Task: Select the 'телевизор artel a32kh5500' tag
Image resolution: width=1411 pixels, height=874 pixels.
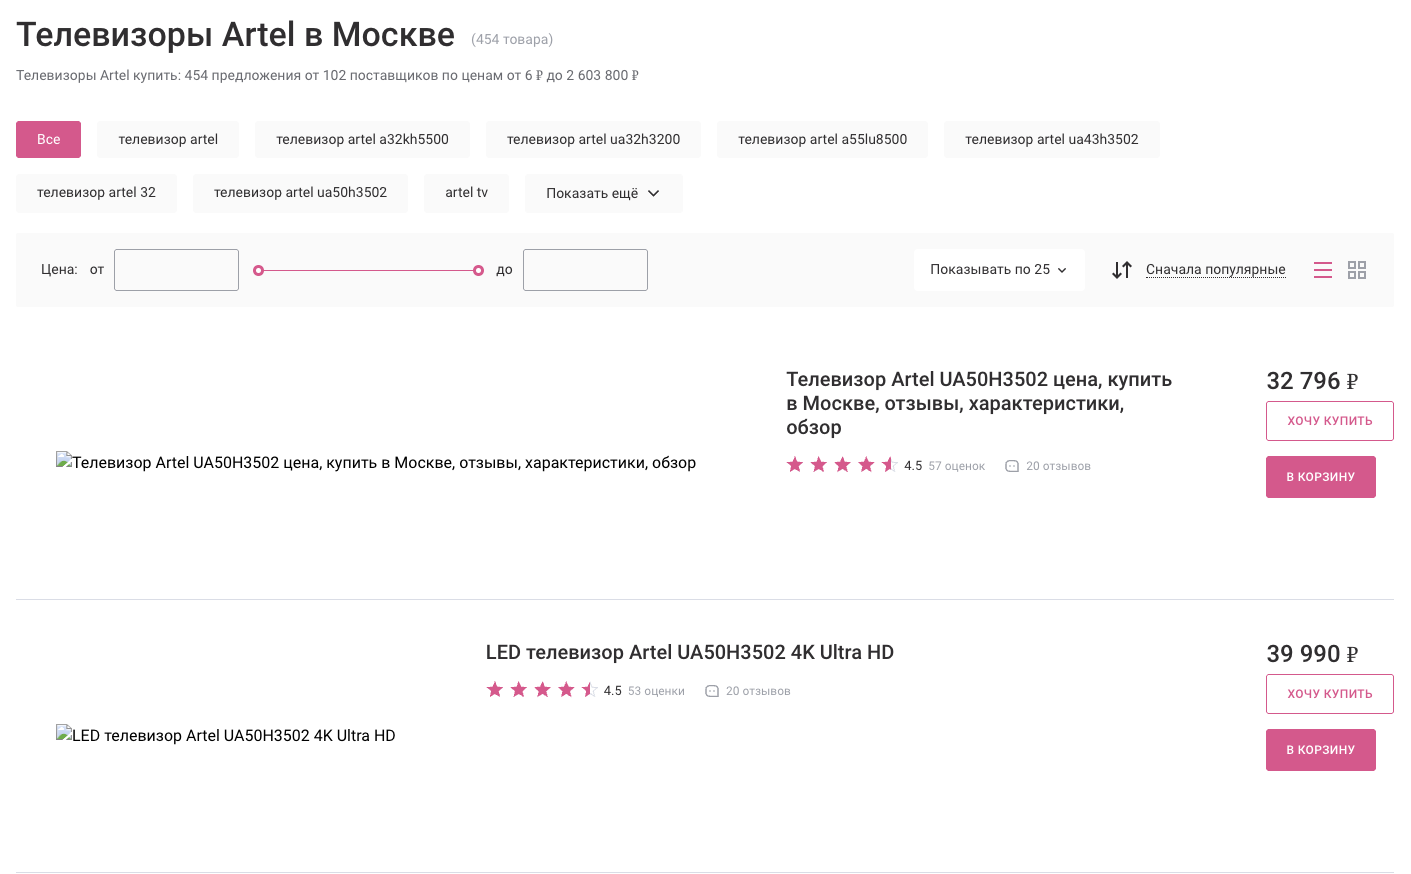Action: click(x=362, y=139)
